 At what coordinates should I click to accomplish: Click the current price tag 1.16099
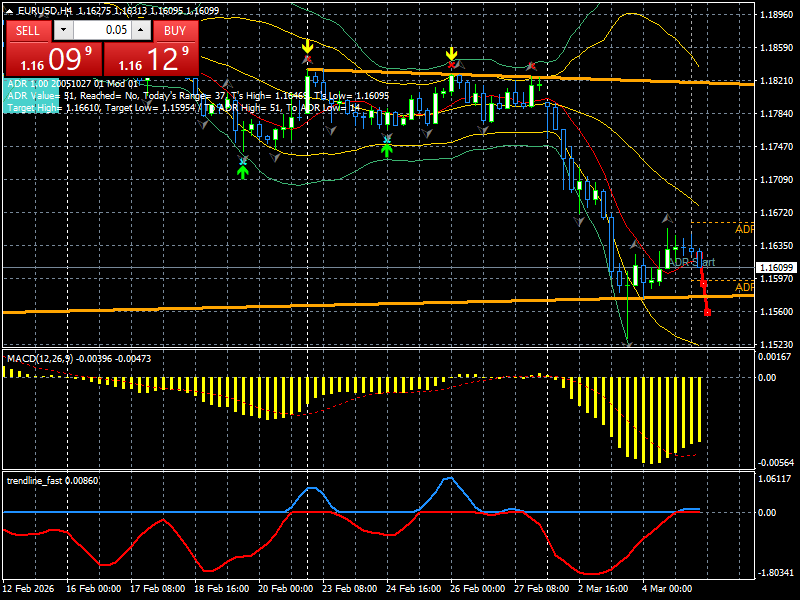[777, 268]
